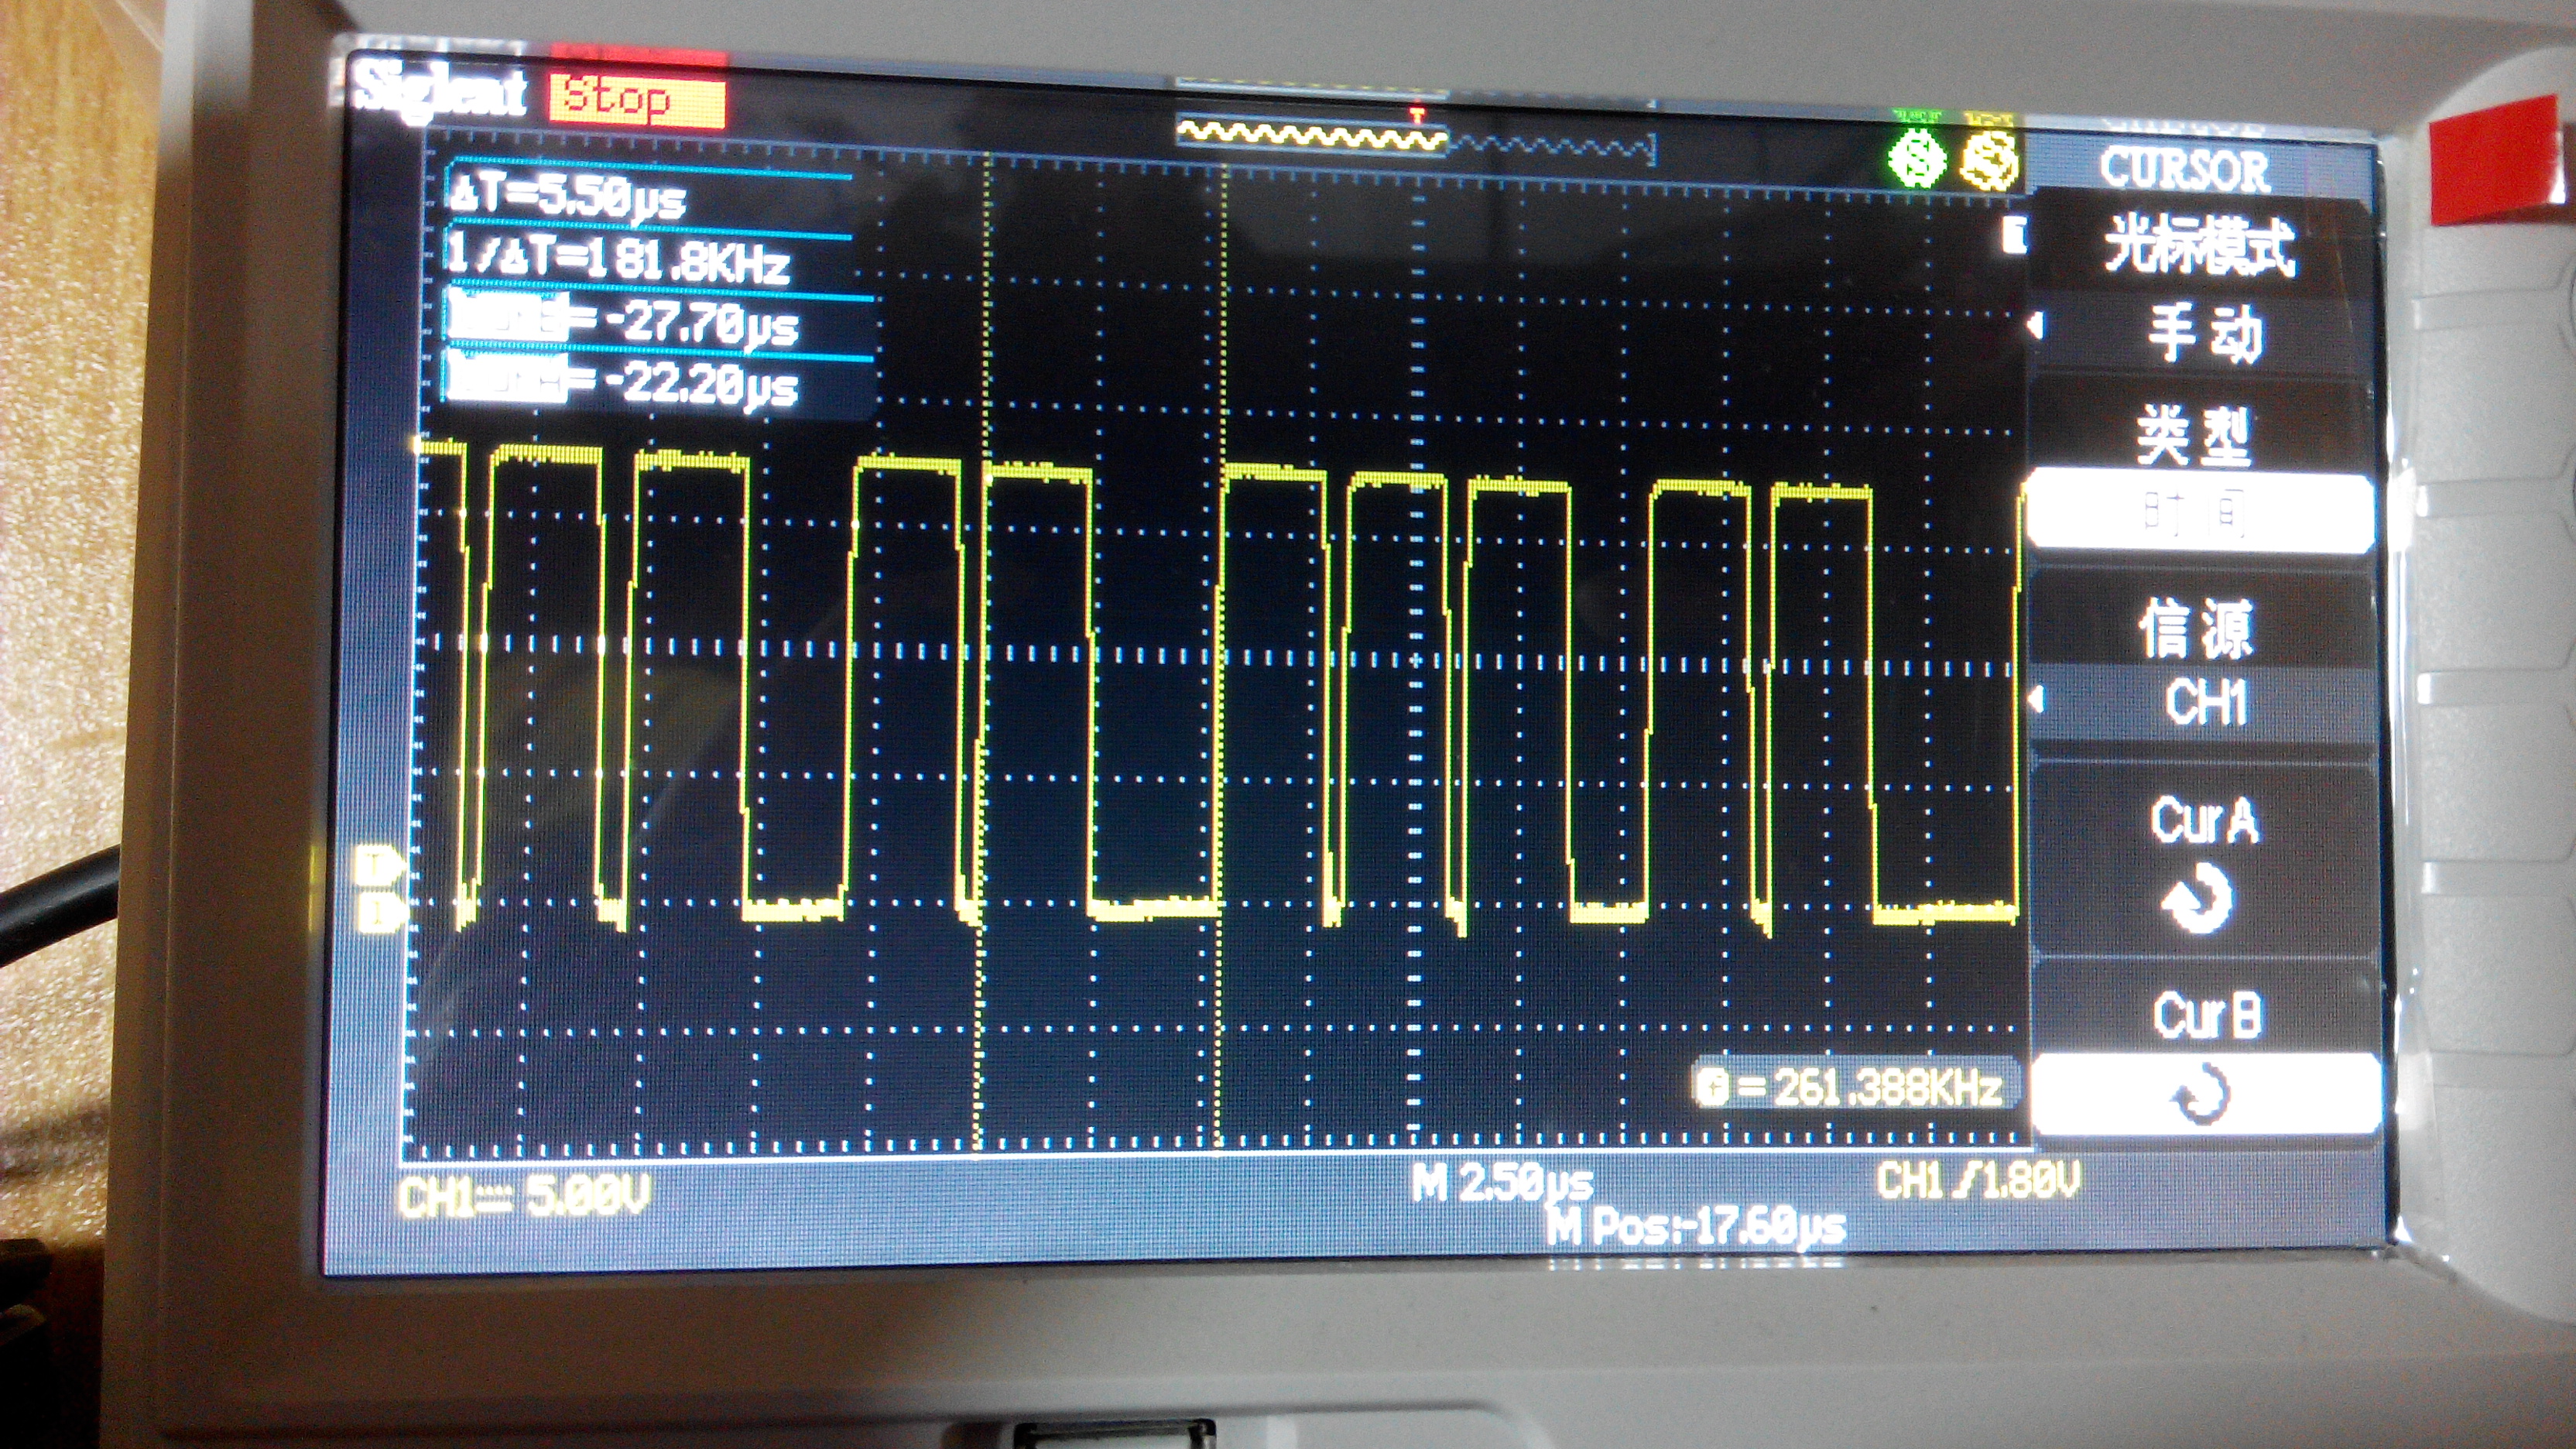The image size is (2576, 1449).
Task: Choose the 手动 manual mode setting
Action: (2204, 334)
